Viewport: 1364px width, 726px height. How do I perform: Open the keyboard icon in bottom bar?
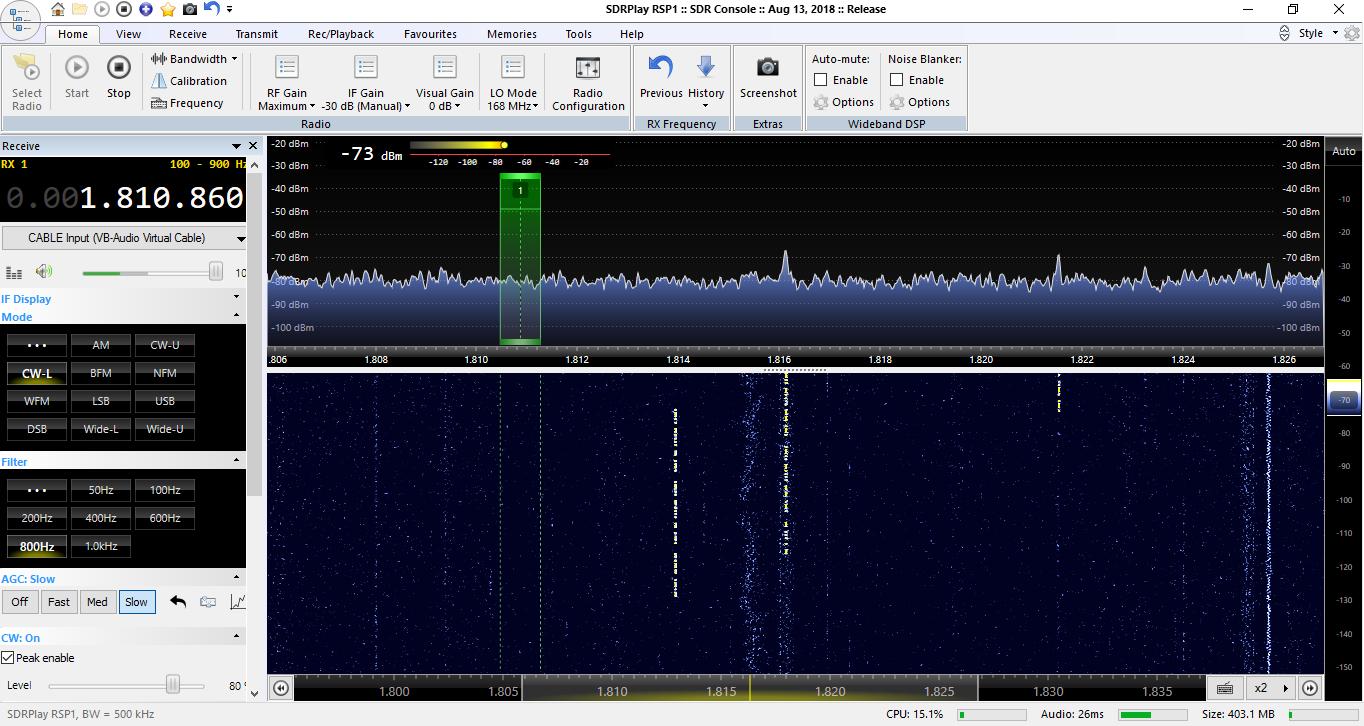click(1224, 688)
